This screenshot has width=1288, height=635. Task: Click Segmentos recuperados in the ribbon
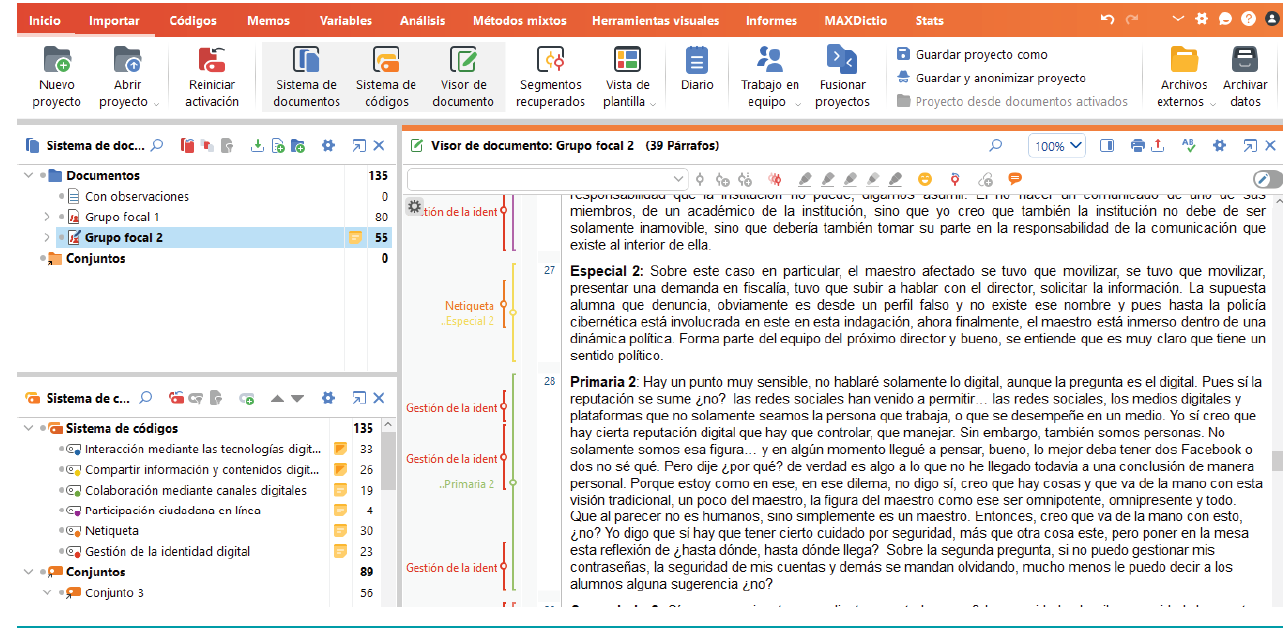point(551,76)
